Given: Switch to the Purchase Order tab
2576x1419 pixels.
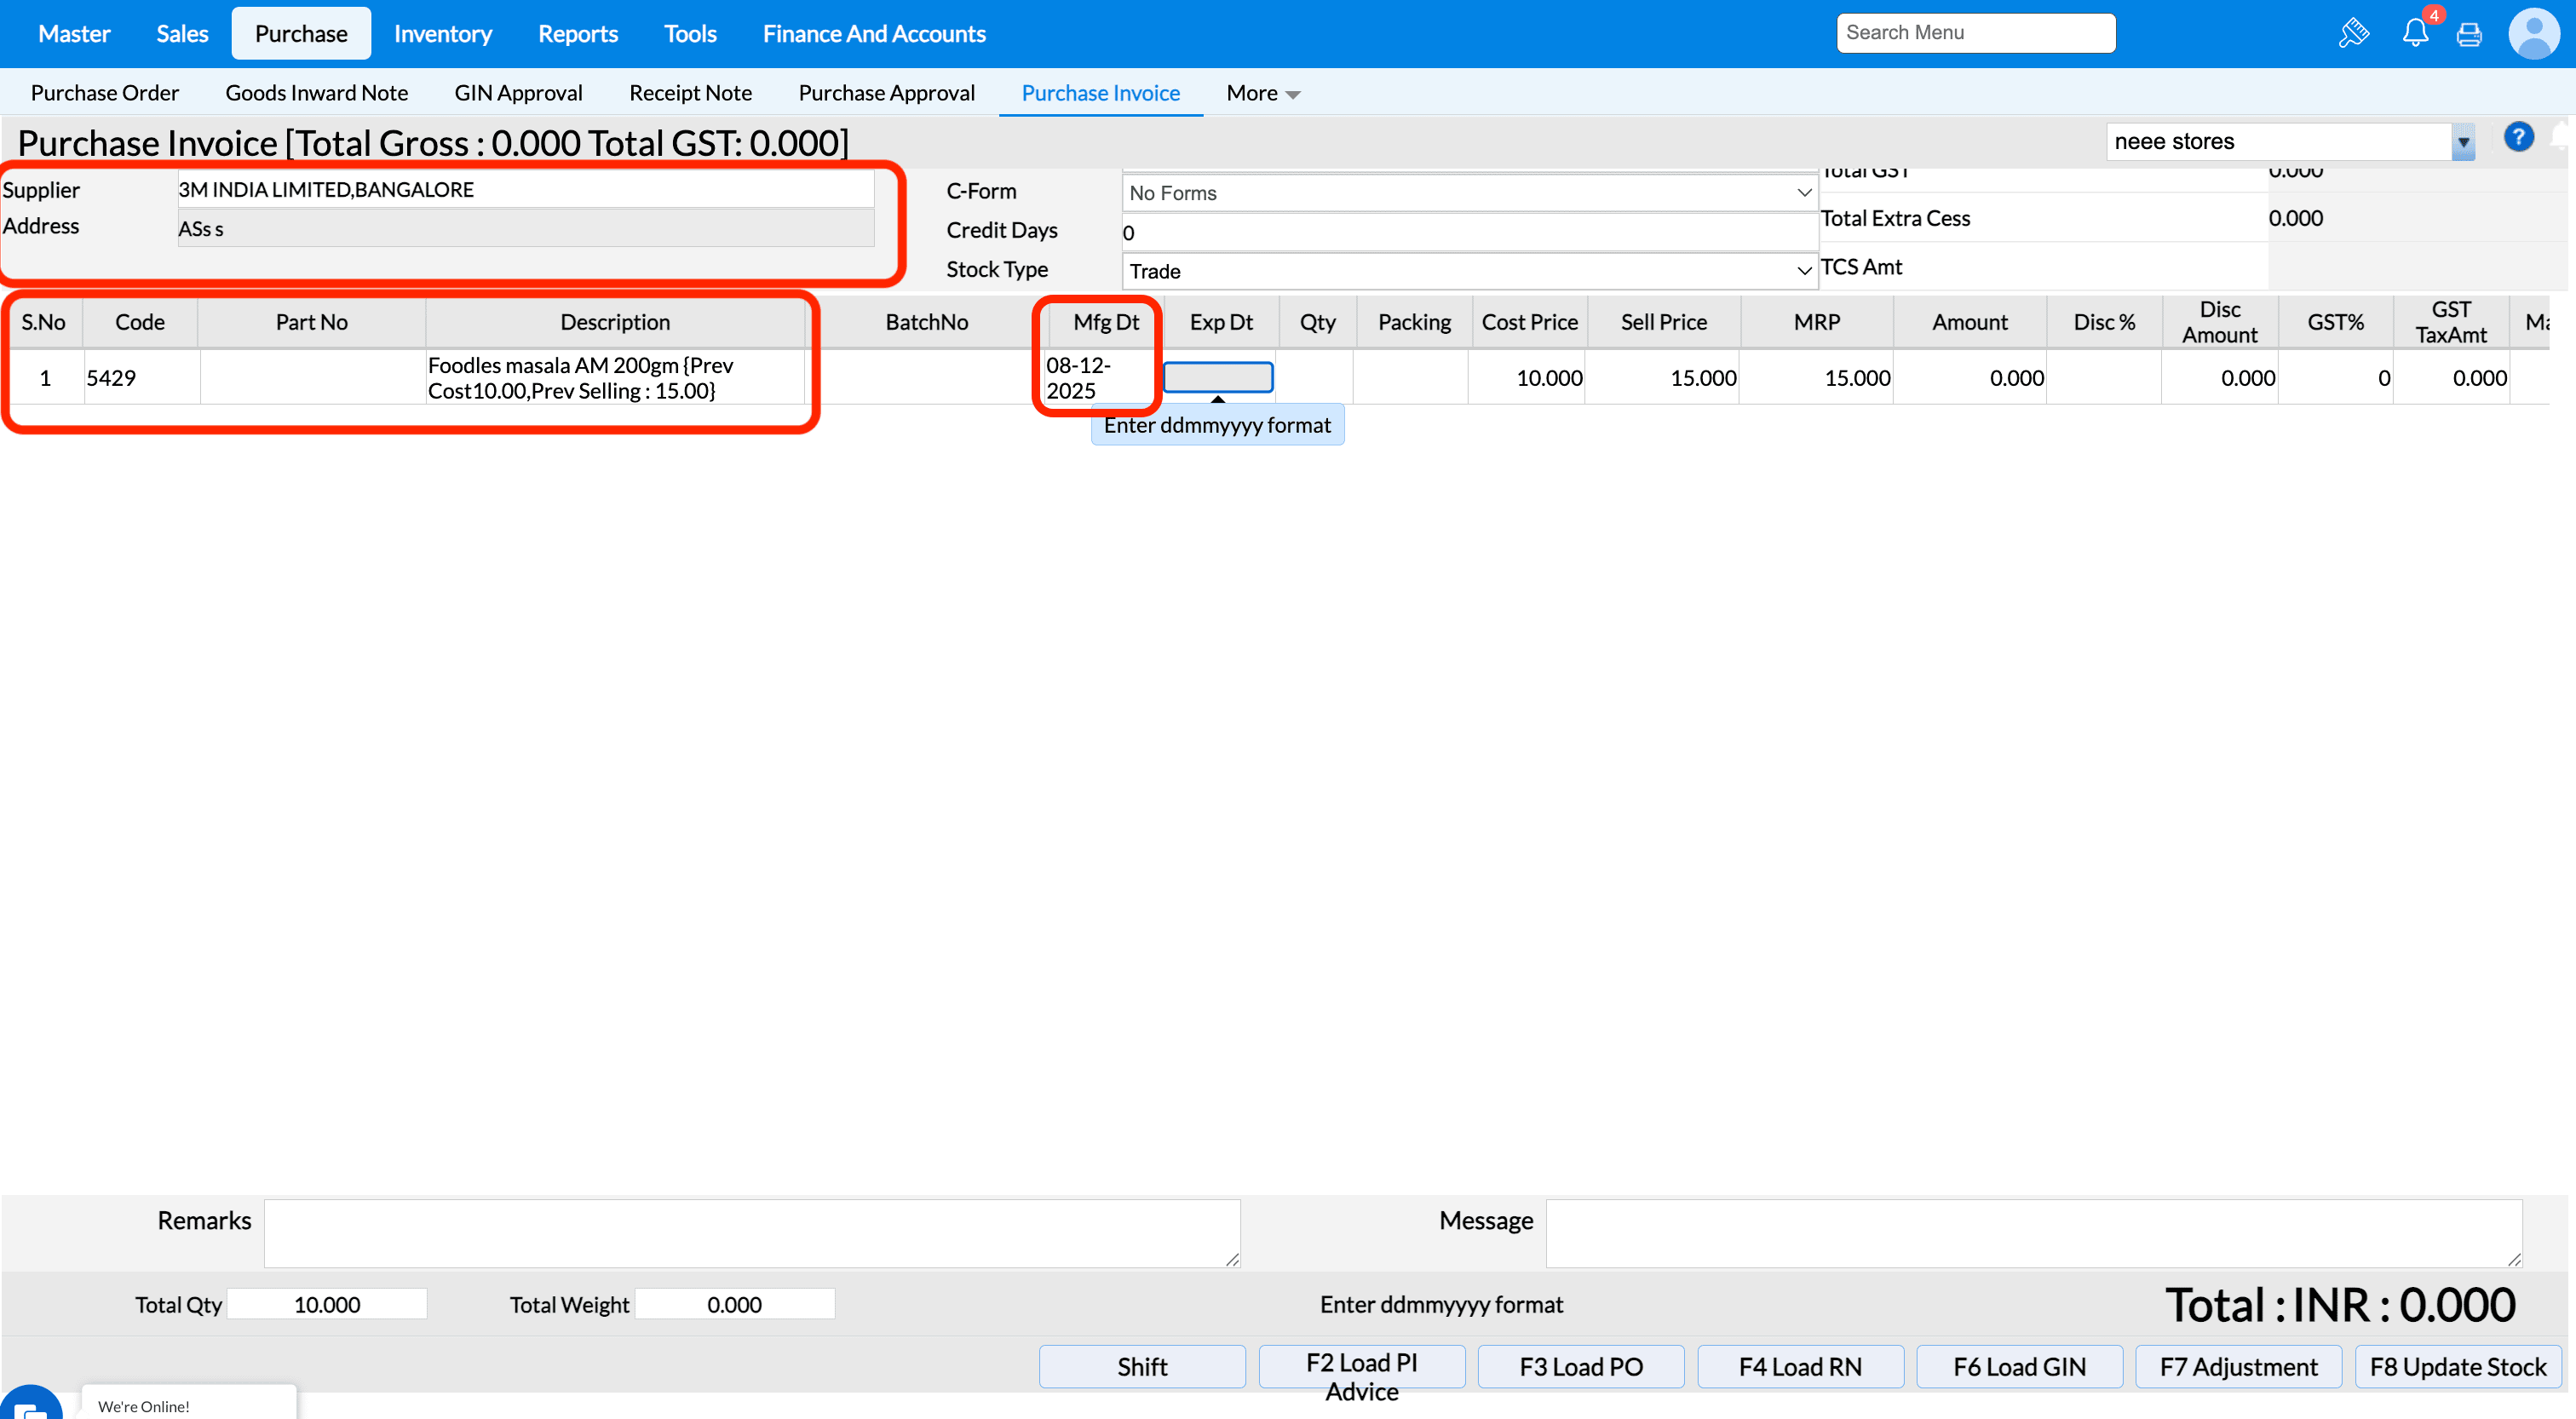Looking at the screenshot, I should (x=104, y=93).
